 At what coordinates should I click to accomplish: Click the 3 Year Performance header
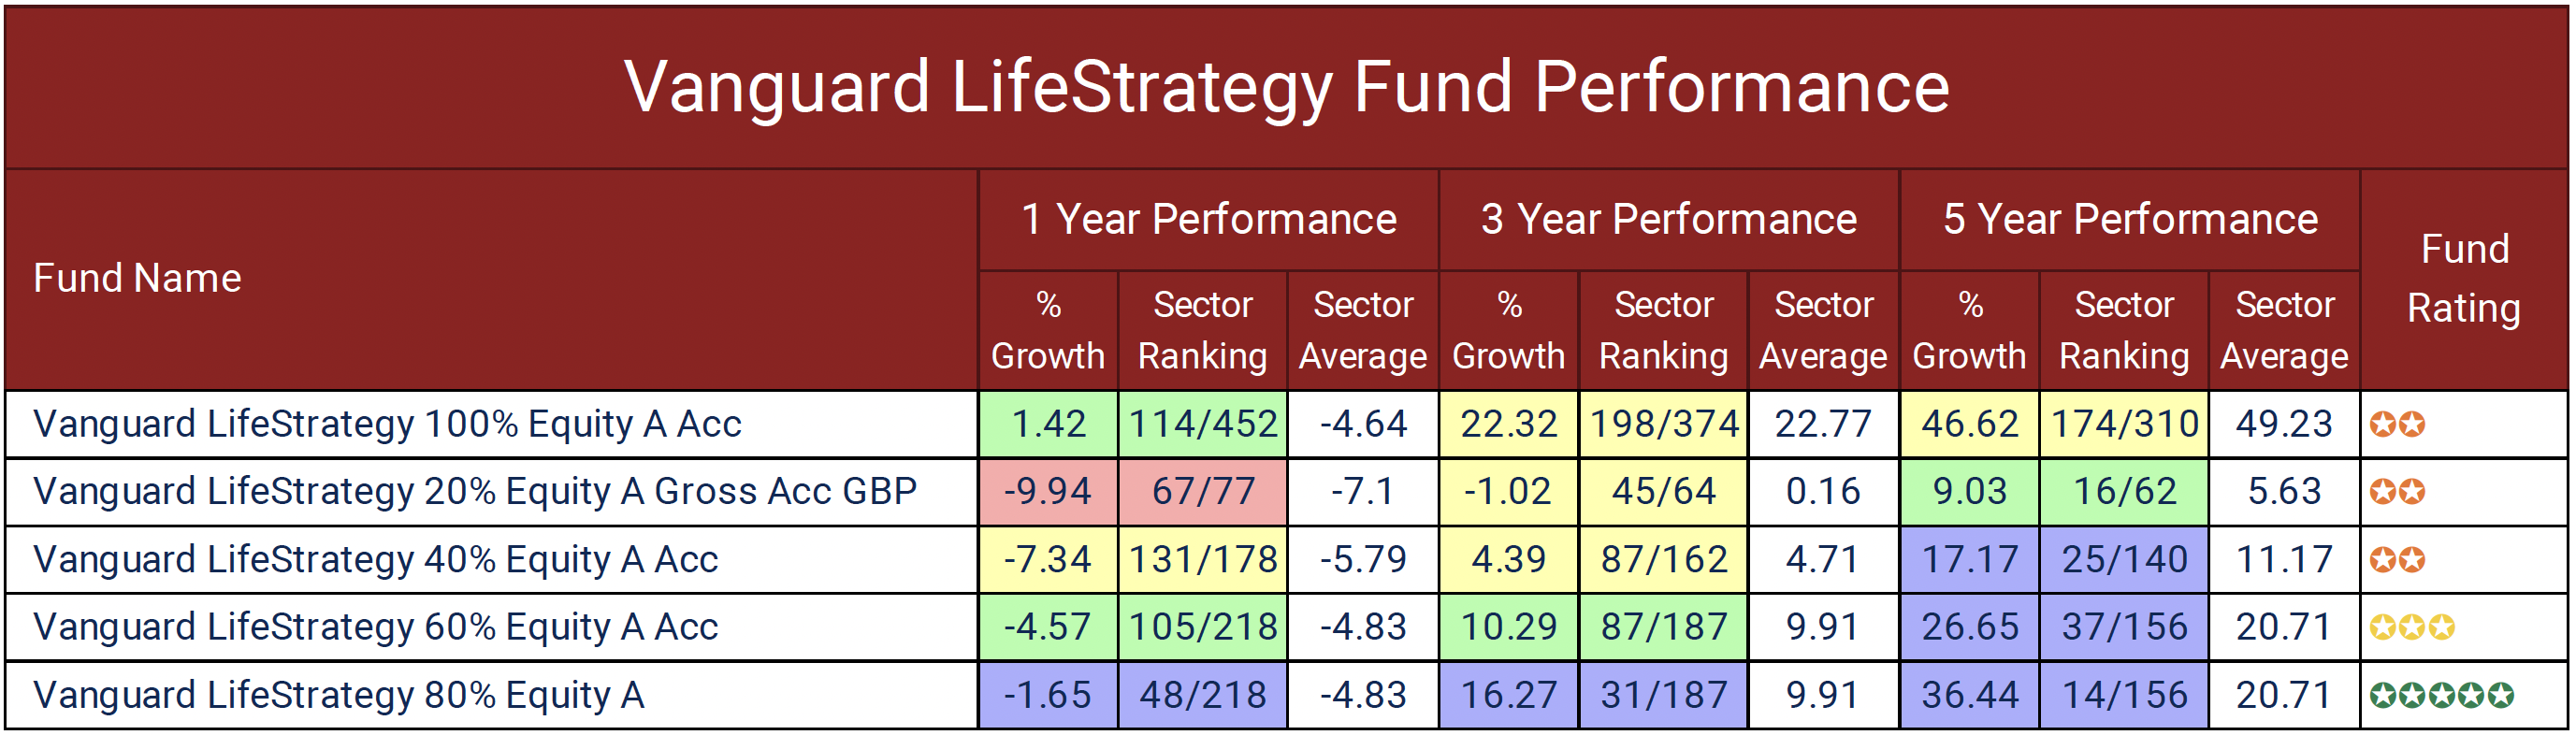[1668, 220]
